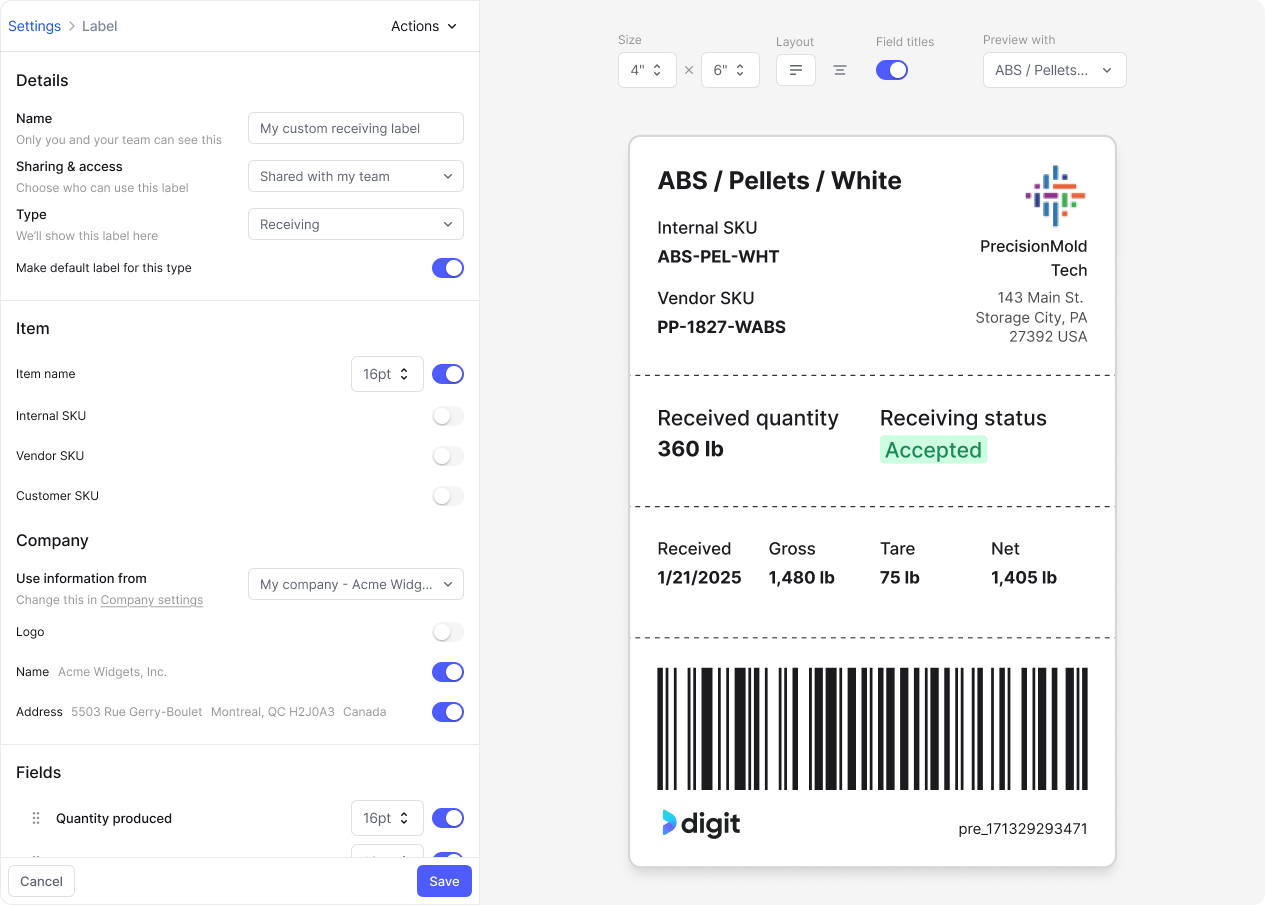The height and width of the screenshot is (905, 1265).
Task: Click the Accepted status badge
Action: pyautogui.click(x=933, y=450)
